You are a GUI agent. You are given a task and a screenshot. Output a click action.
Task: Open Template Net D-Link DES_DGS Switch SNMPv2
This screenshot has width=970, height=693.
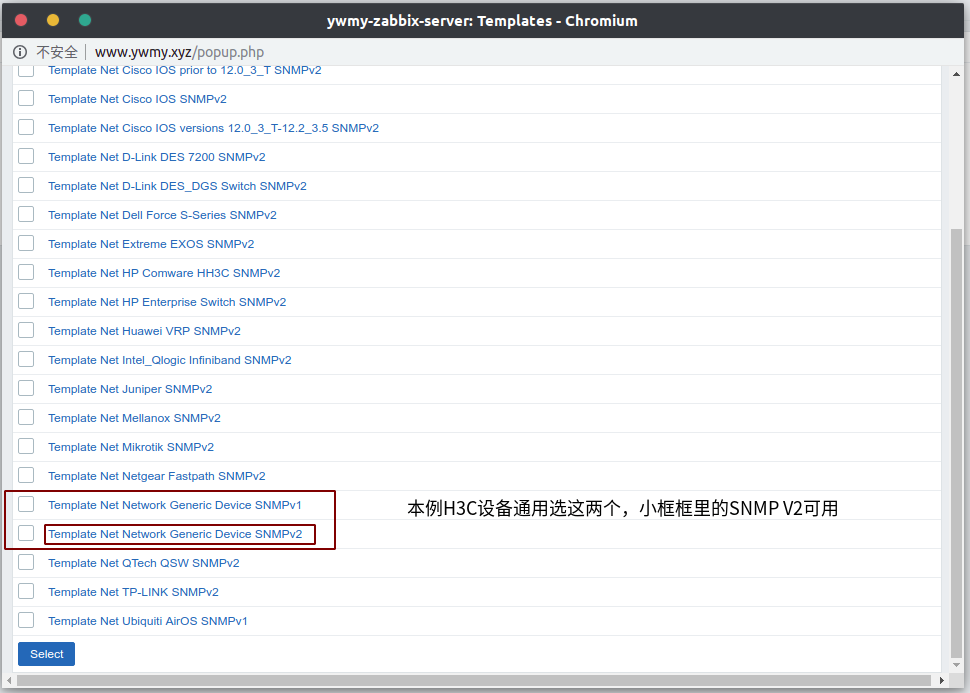pos(178,186)
